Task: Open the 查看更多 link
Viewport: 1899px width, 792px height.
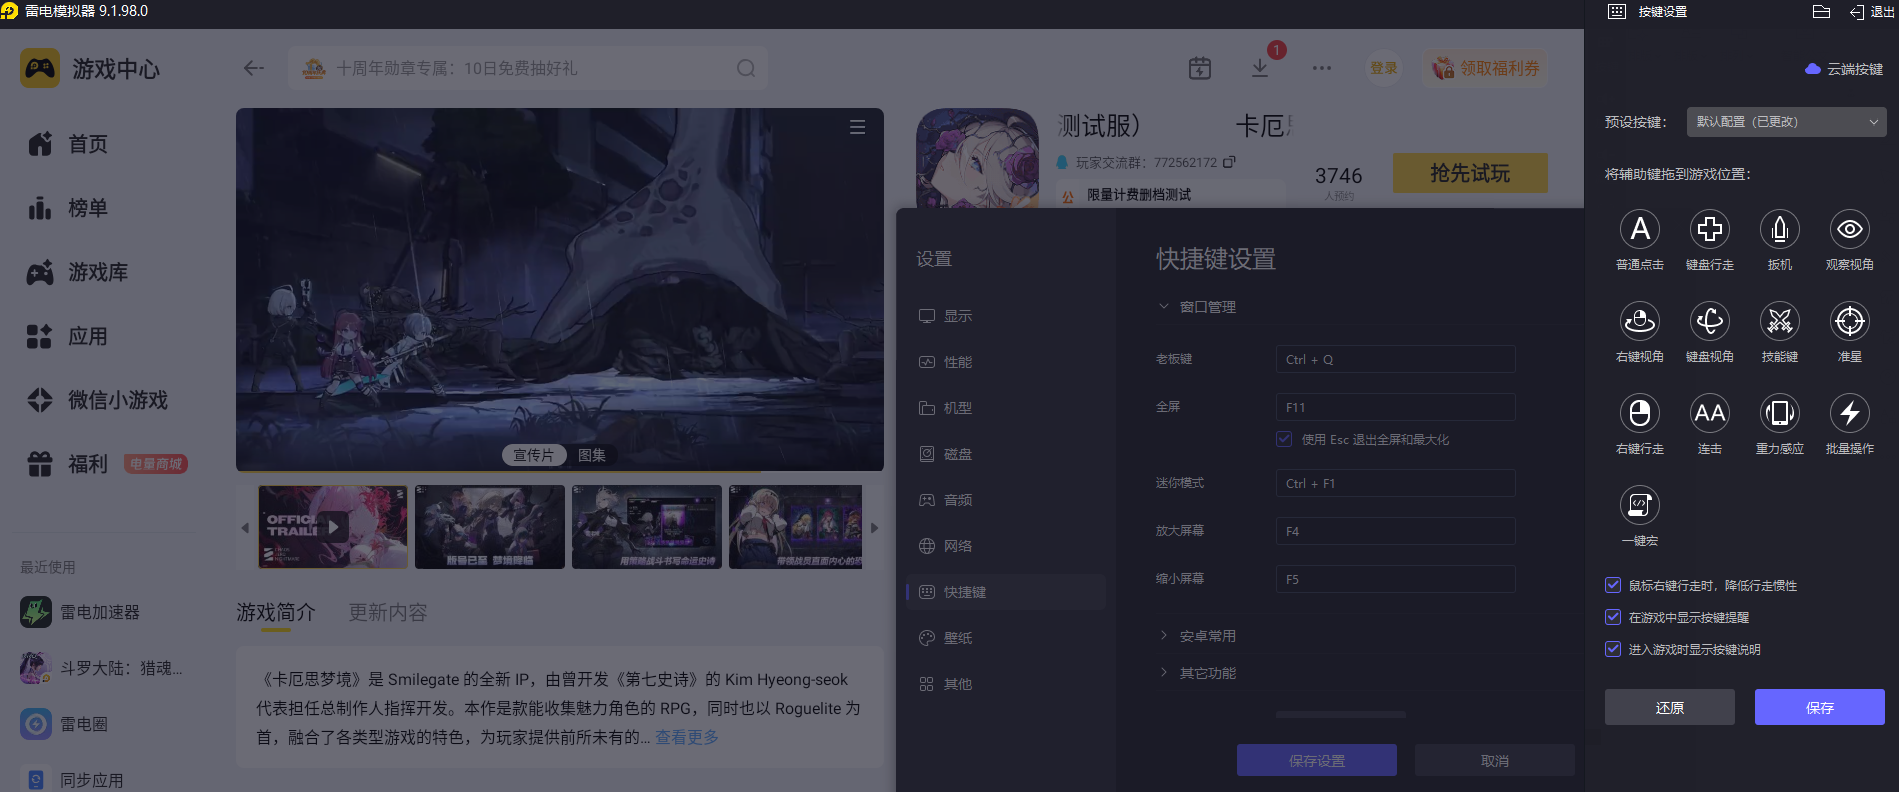Action: click(687, 737)
